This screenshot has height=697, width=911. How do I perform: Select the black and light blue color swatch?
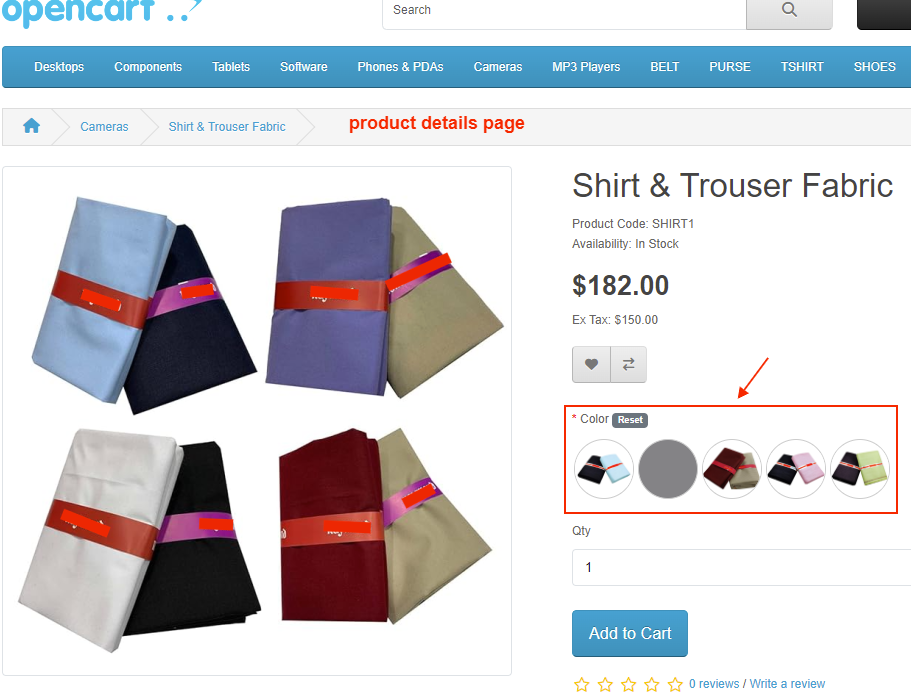click(604, 469)
